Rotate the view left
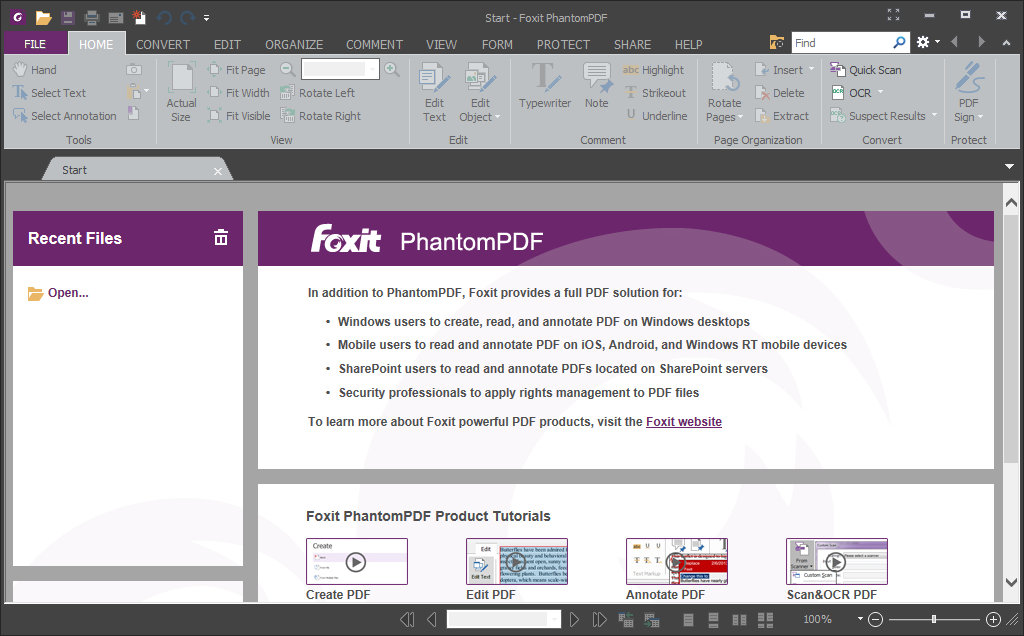 click(x=317, y=93)
